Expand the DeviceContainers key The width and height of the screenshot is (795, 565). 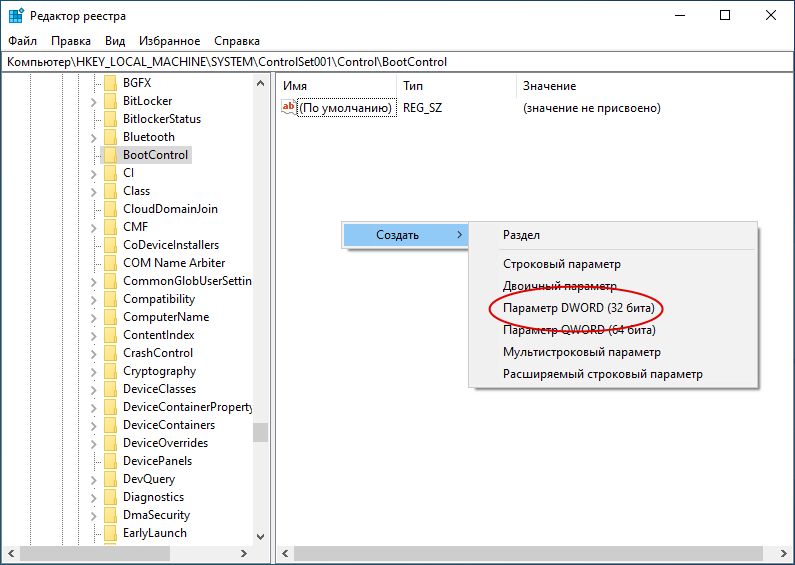(94, 426)
